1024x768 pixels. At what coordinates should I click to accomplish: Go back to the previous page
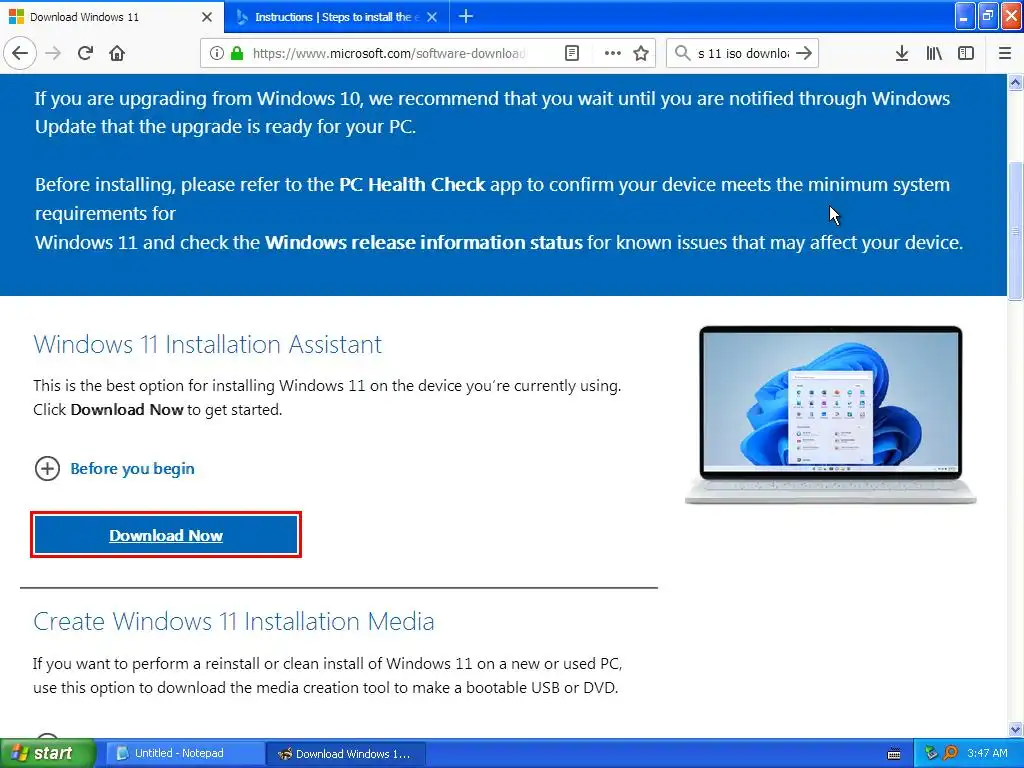20,53
